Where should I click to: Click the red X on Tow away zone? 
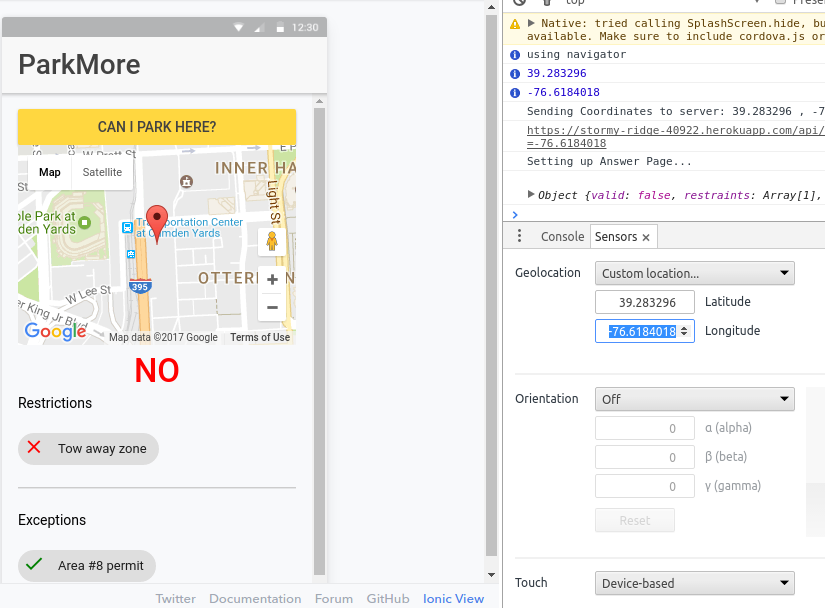[34, 448]
